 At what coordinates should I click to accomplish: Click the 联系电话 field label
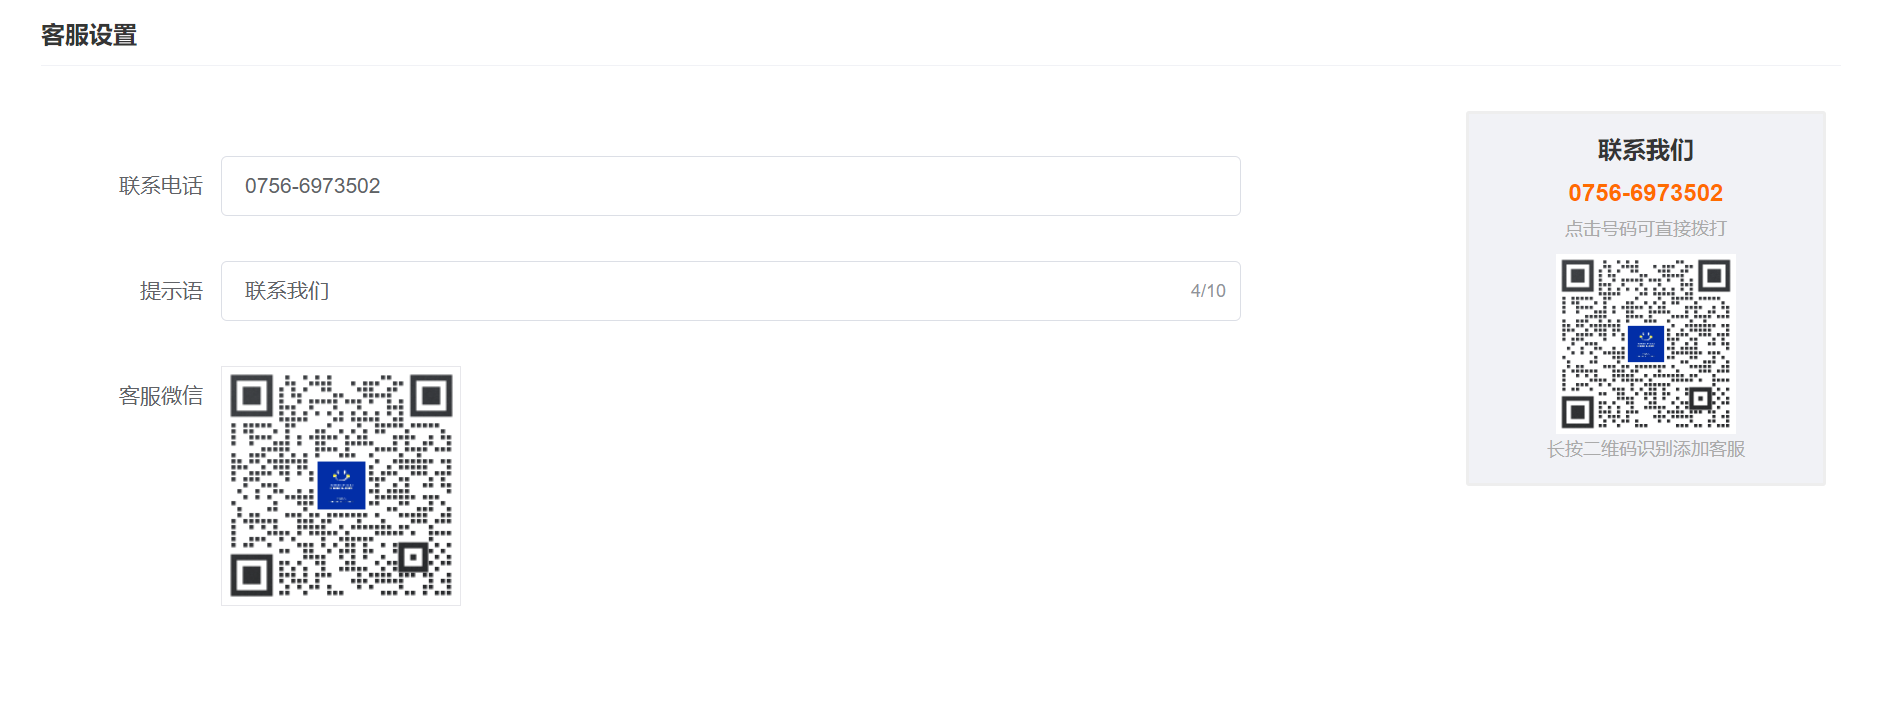160,186
